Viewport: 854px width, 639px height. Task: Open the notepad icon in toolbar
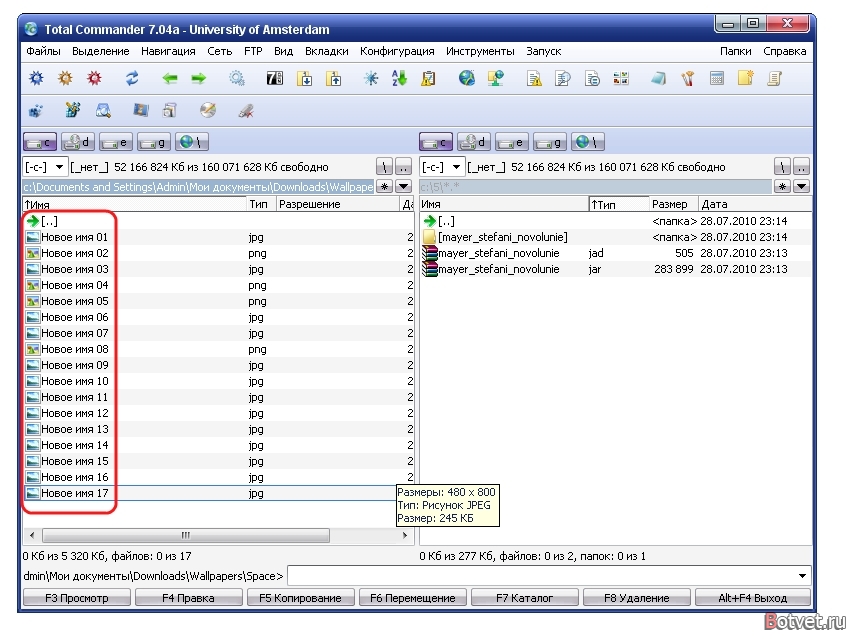[658, 78]
